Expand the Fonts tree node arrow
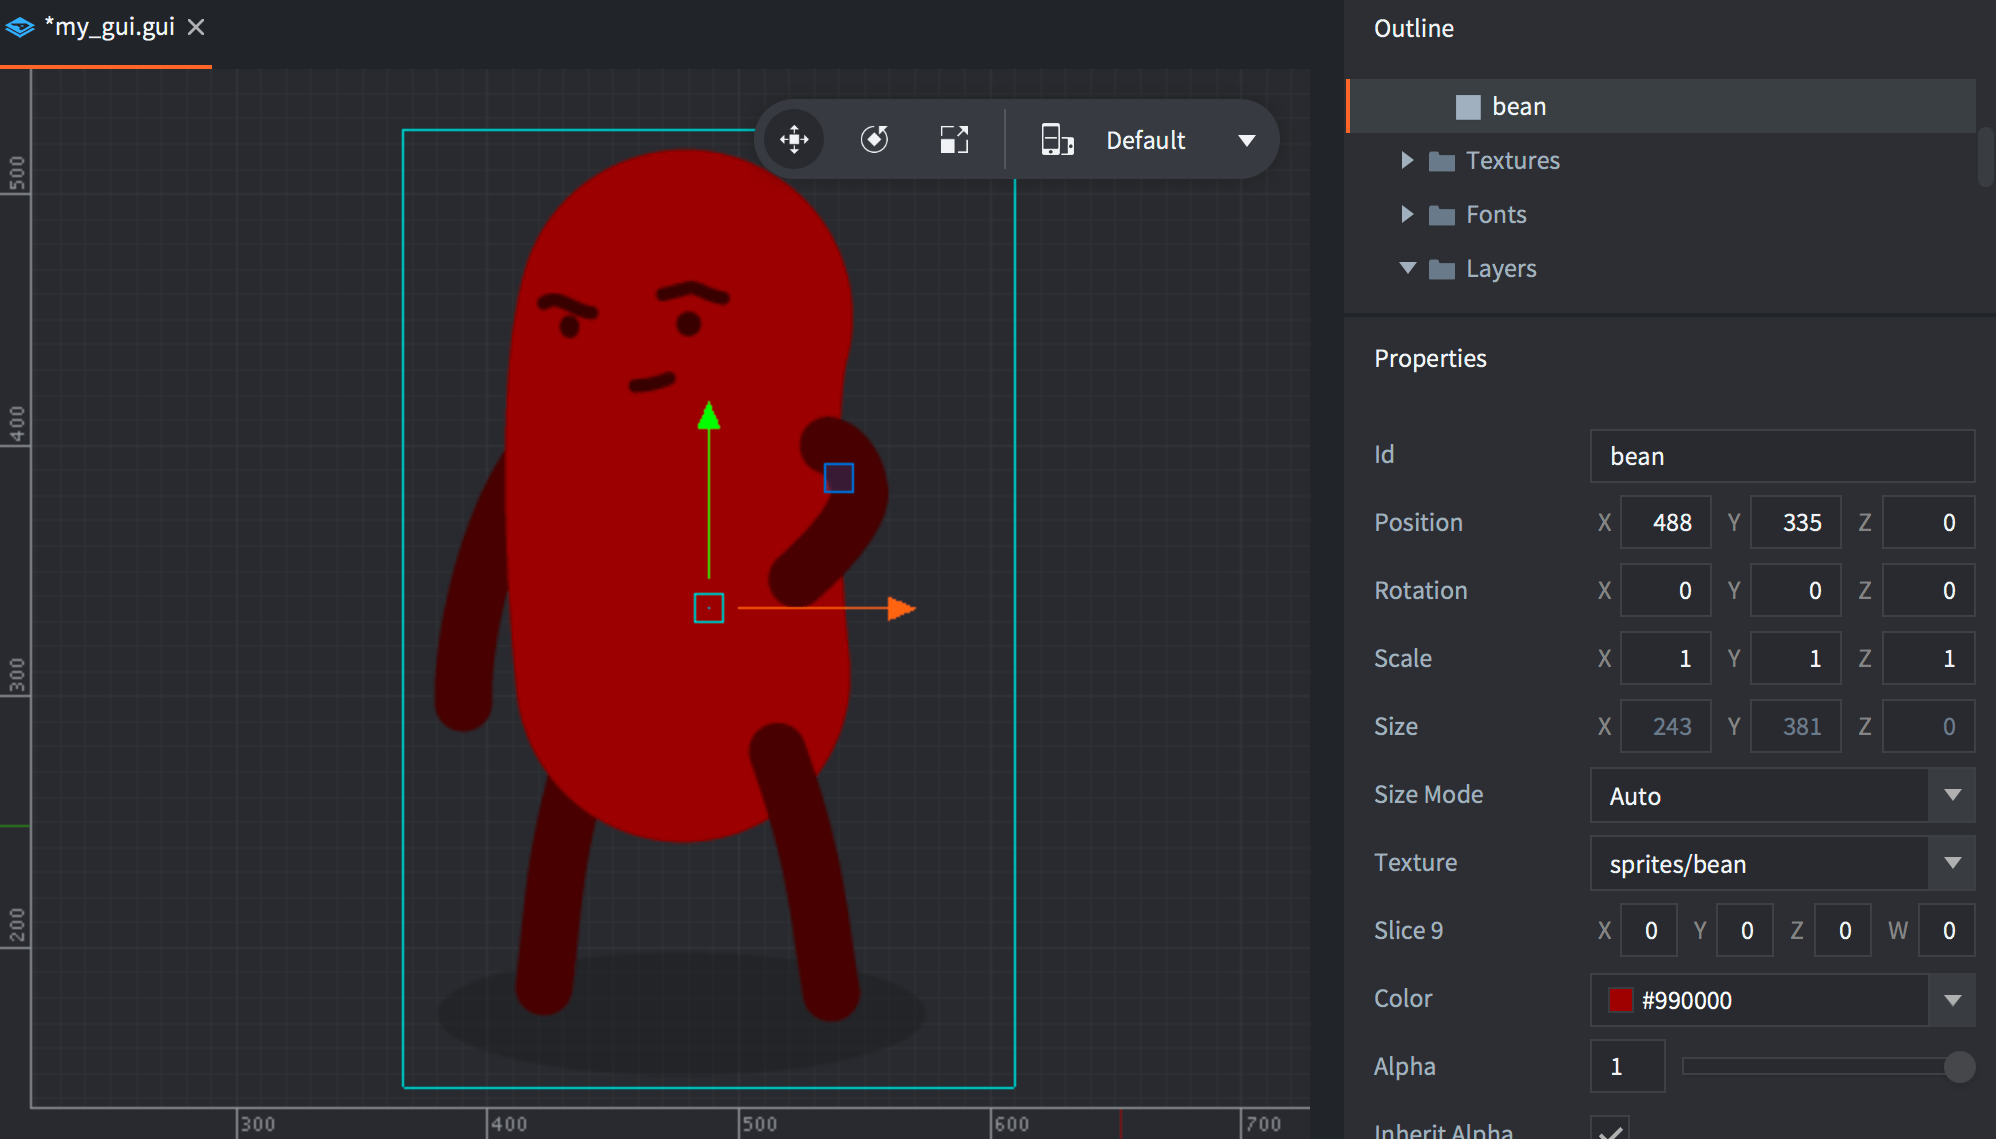Viewport: 1996px width, 1139px height. tap(1407, 214)
